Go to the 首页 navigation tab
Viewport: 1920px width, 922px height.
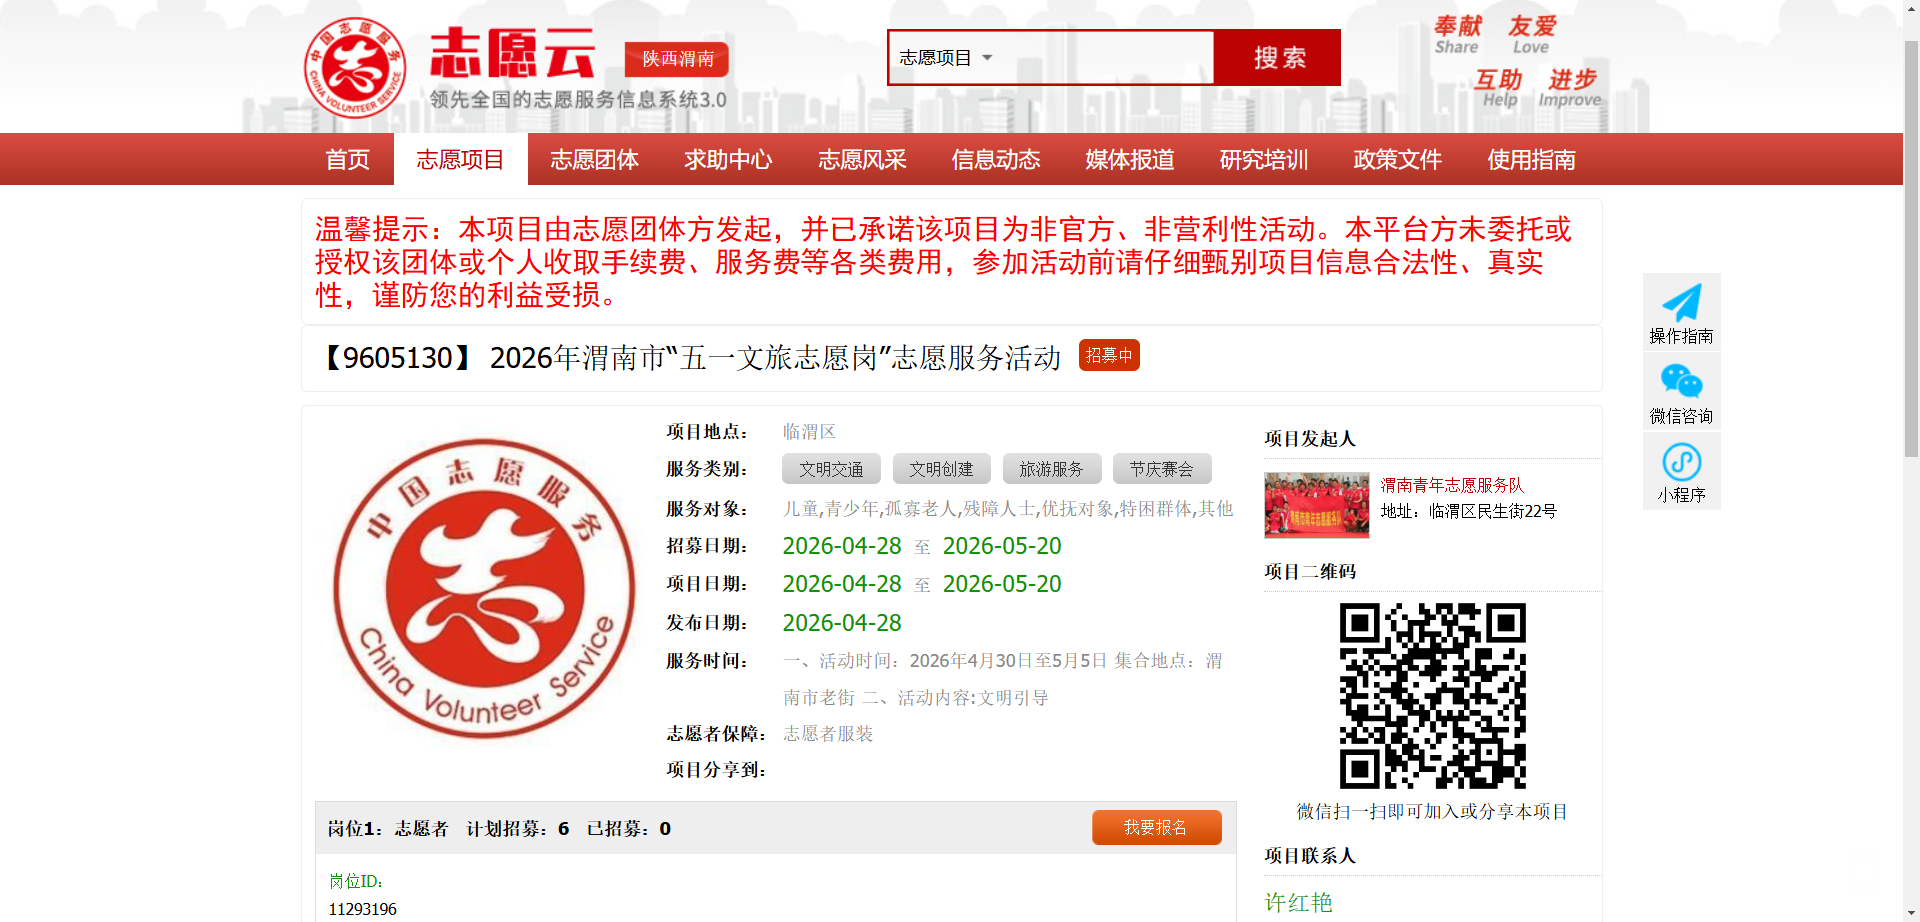[x=347, y=159]
